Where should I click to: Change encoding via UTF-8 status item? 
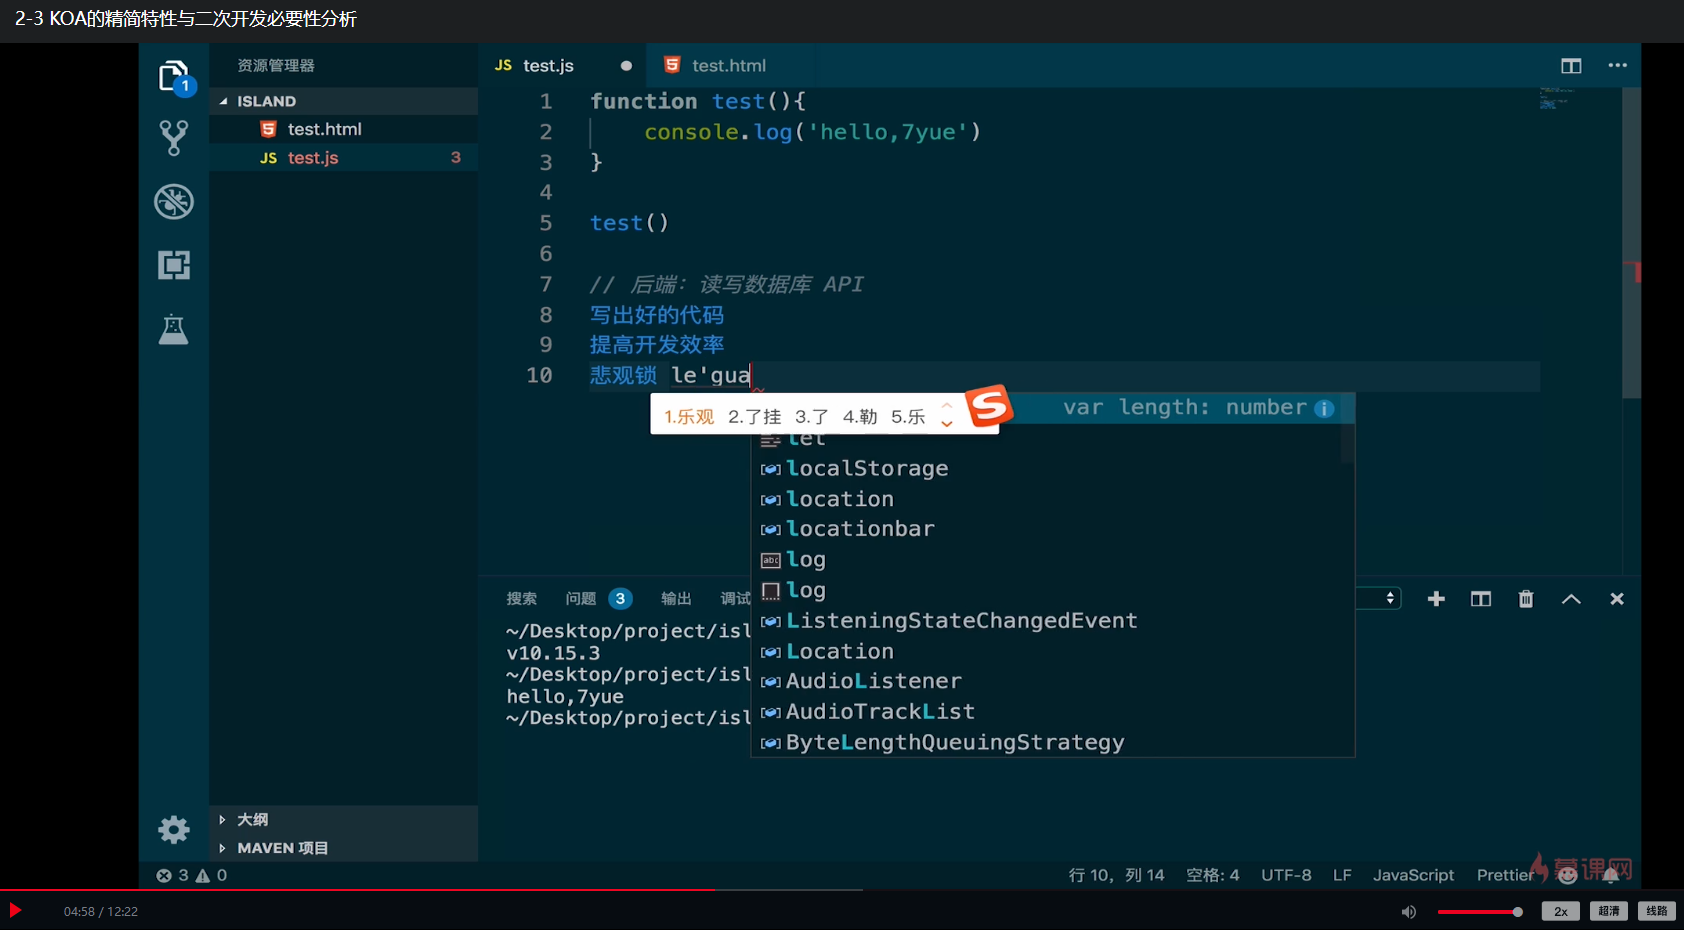point(1286,875)
